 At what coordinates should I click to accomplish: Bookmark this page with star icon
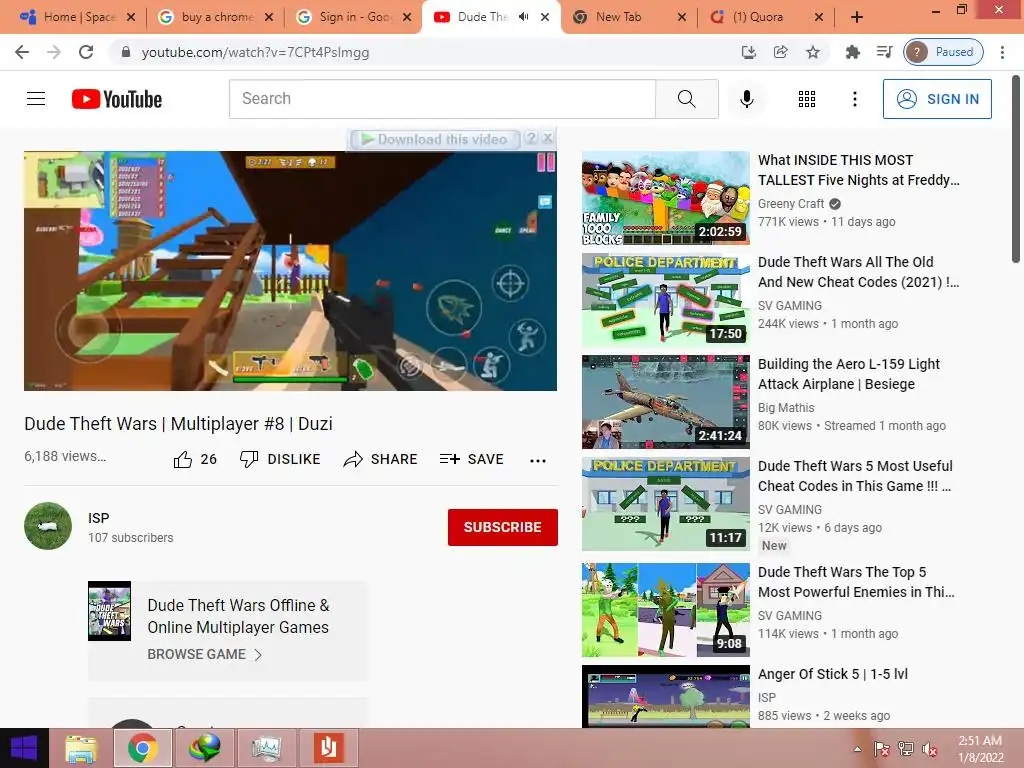click(x=812, y=52)
